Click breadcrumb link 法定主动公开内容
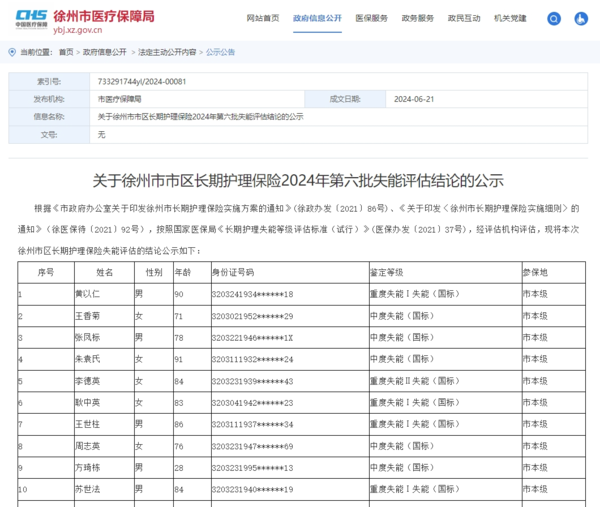Viewport: 600px width, 507px height. (x=167, y=52)
